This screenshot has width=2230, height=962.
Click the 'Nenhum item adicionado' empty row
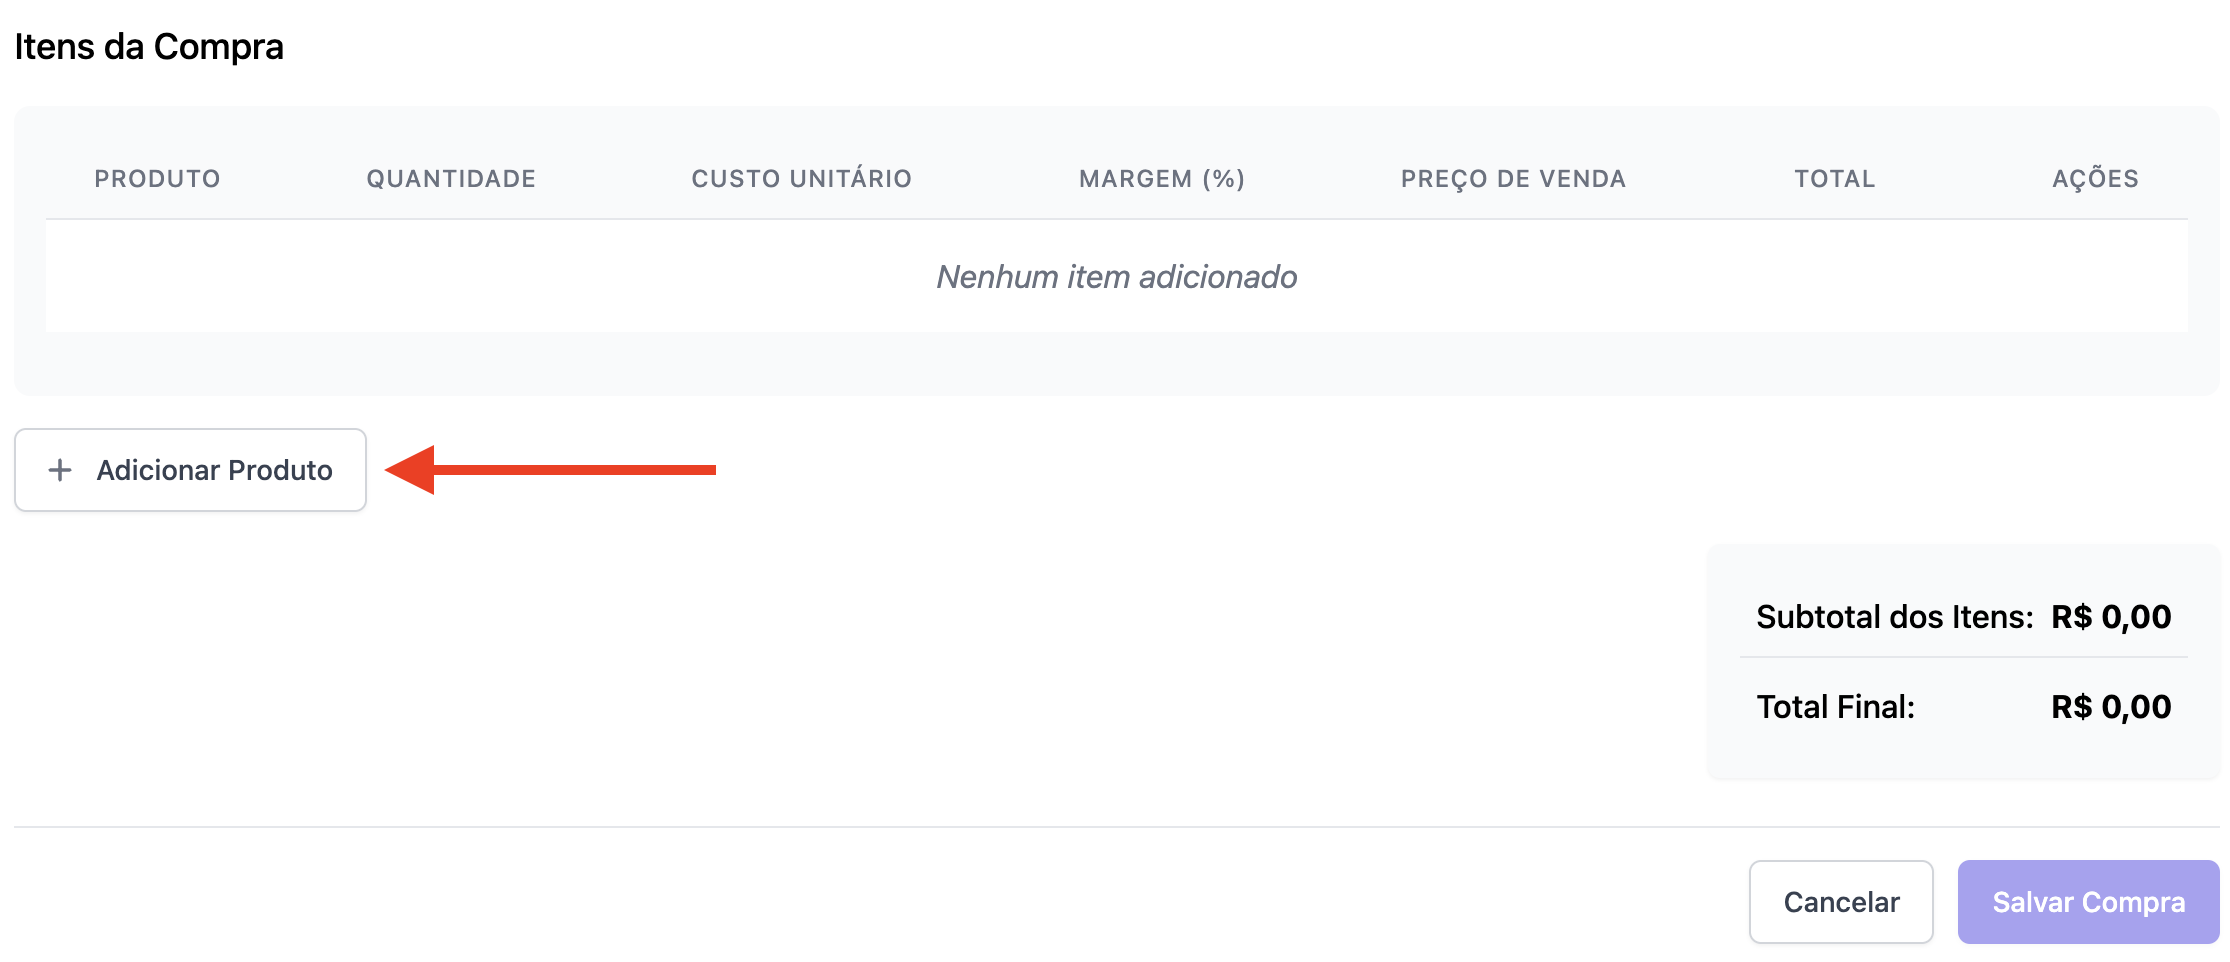1116,277
